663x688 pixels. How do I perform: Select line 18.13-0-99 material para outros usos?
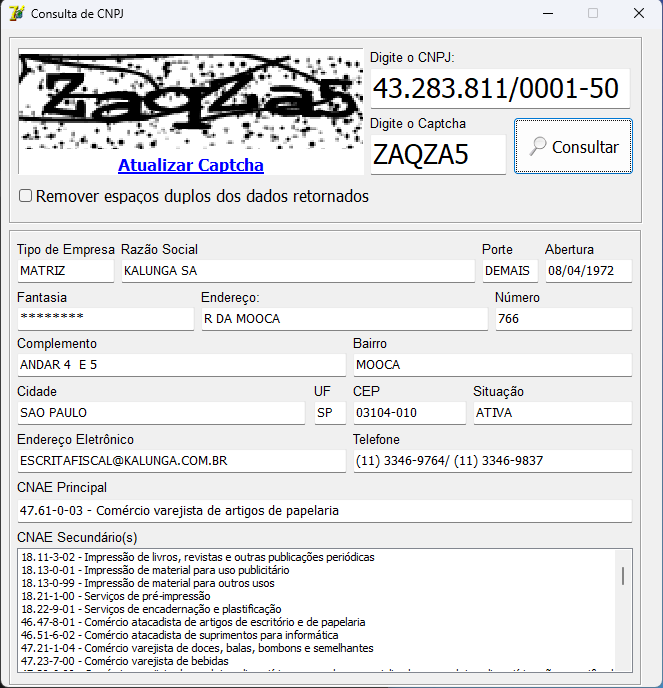148,583
